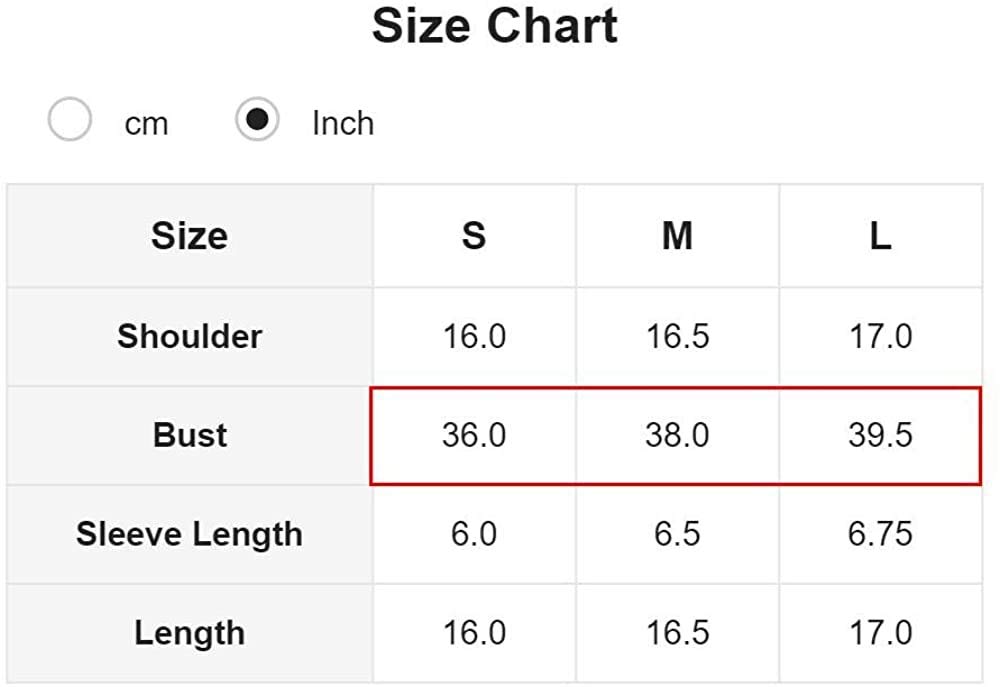
Task: Click the cm unit label
Action: (146, 124)
